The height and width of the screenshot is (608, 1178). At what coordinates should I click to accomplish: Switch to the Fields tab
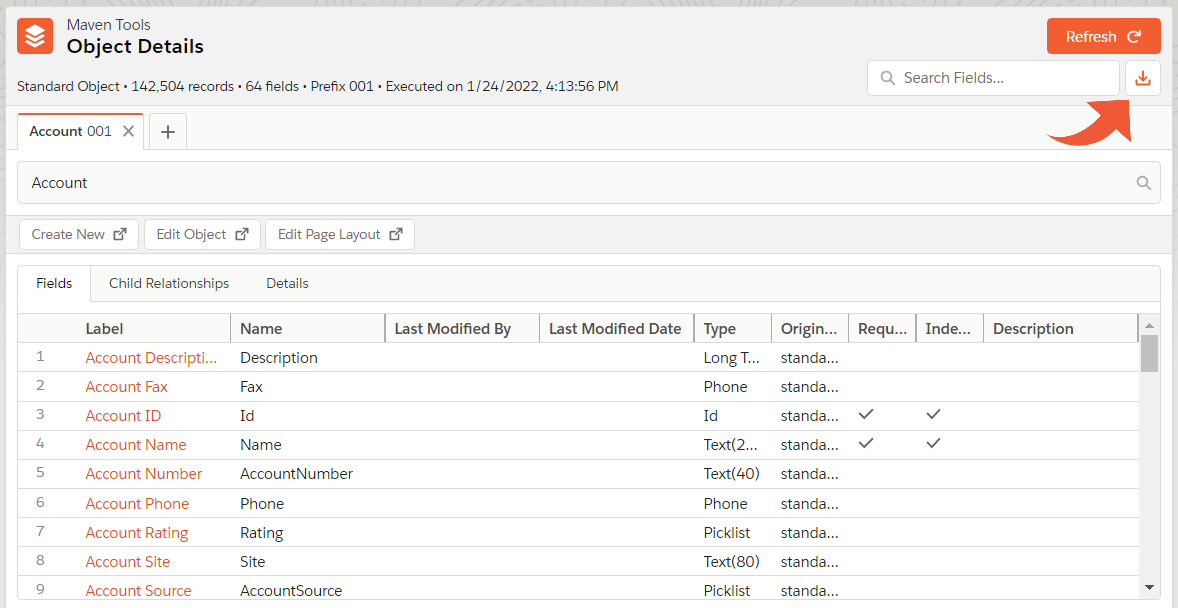[x=54, y=283]
